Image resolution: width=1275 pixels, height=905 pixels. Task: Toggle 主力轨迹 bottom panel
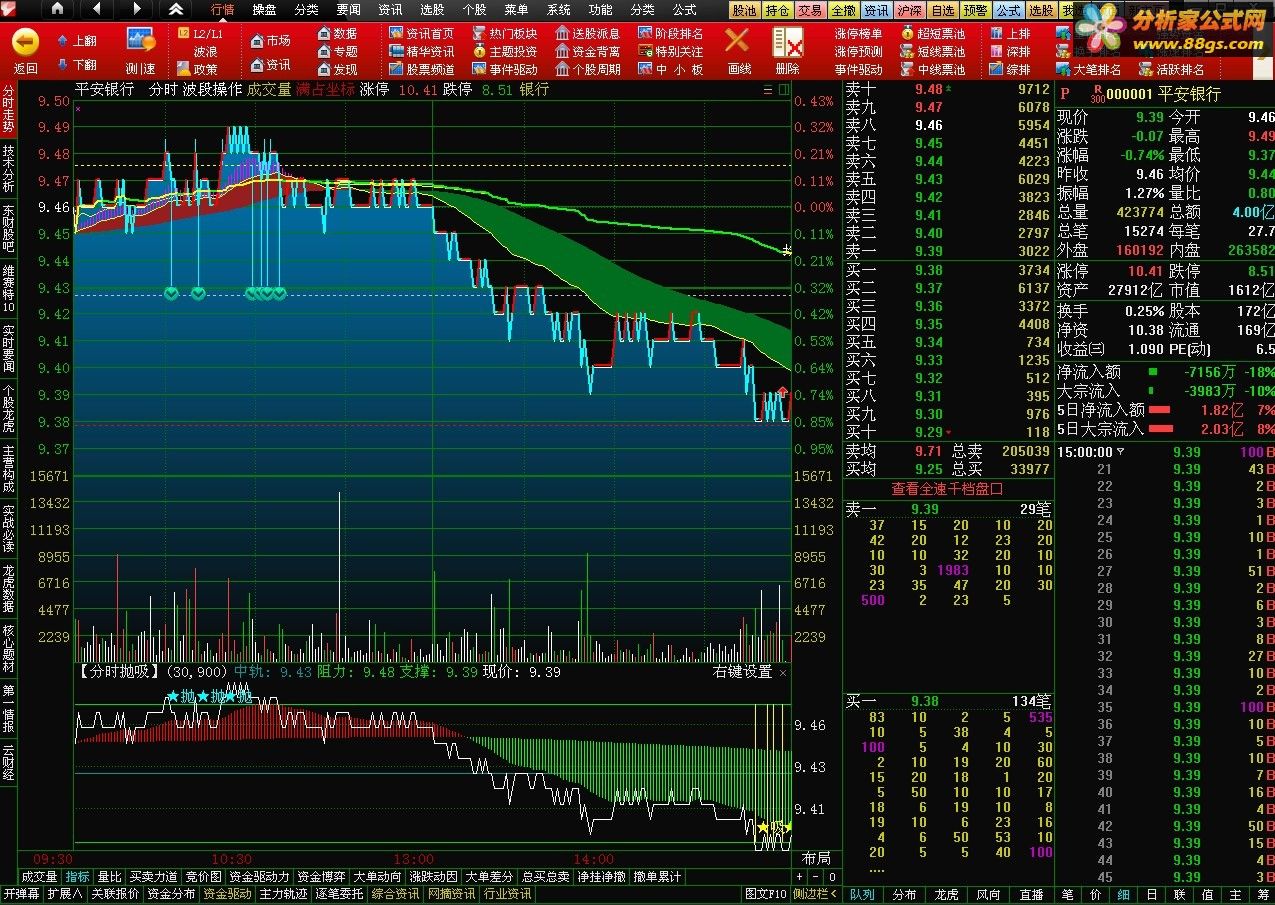284,893
